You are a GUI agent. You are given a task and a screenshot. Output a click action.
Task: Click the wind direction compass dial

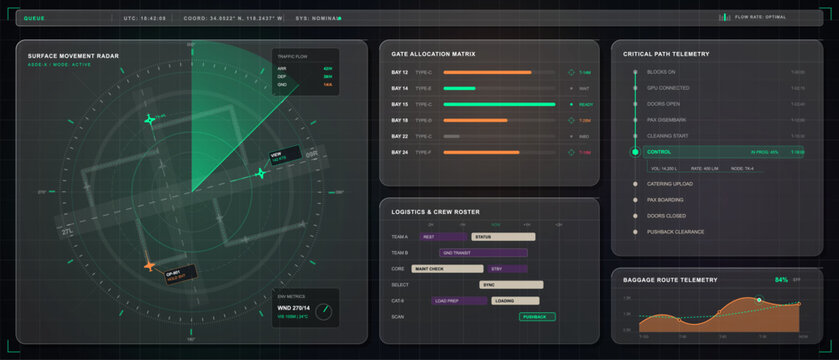tap(324, 311)
